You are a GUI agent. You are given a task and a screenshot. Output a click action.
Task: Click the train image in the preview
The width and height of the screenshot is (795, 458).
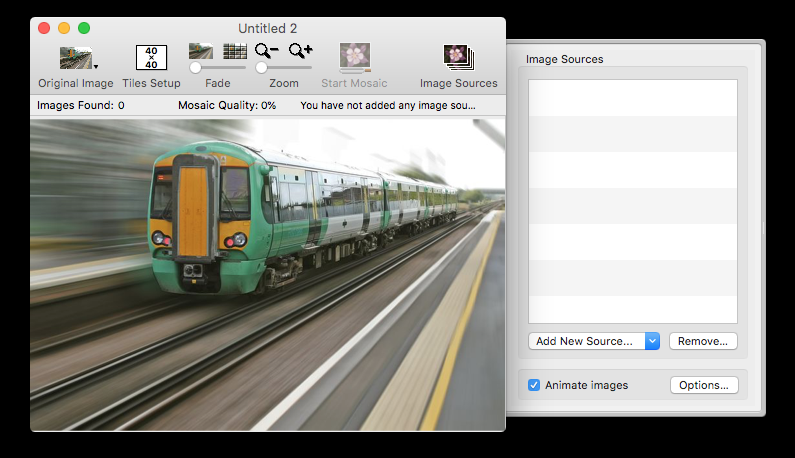pyautogui.click(x=268, y=274)
